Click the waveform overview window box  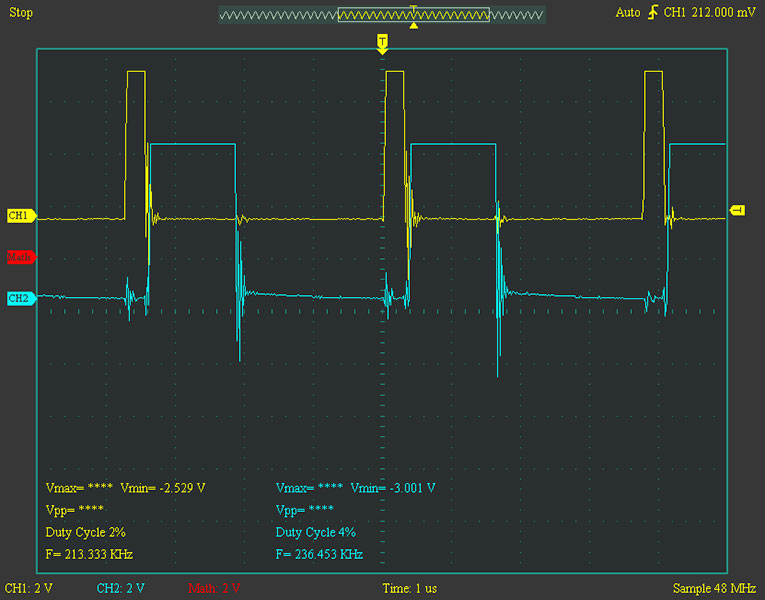click(x=414, y=15)
